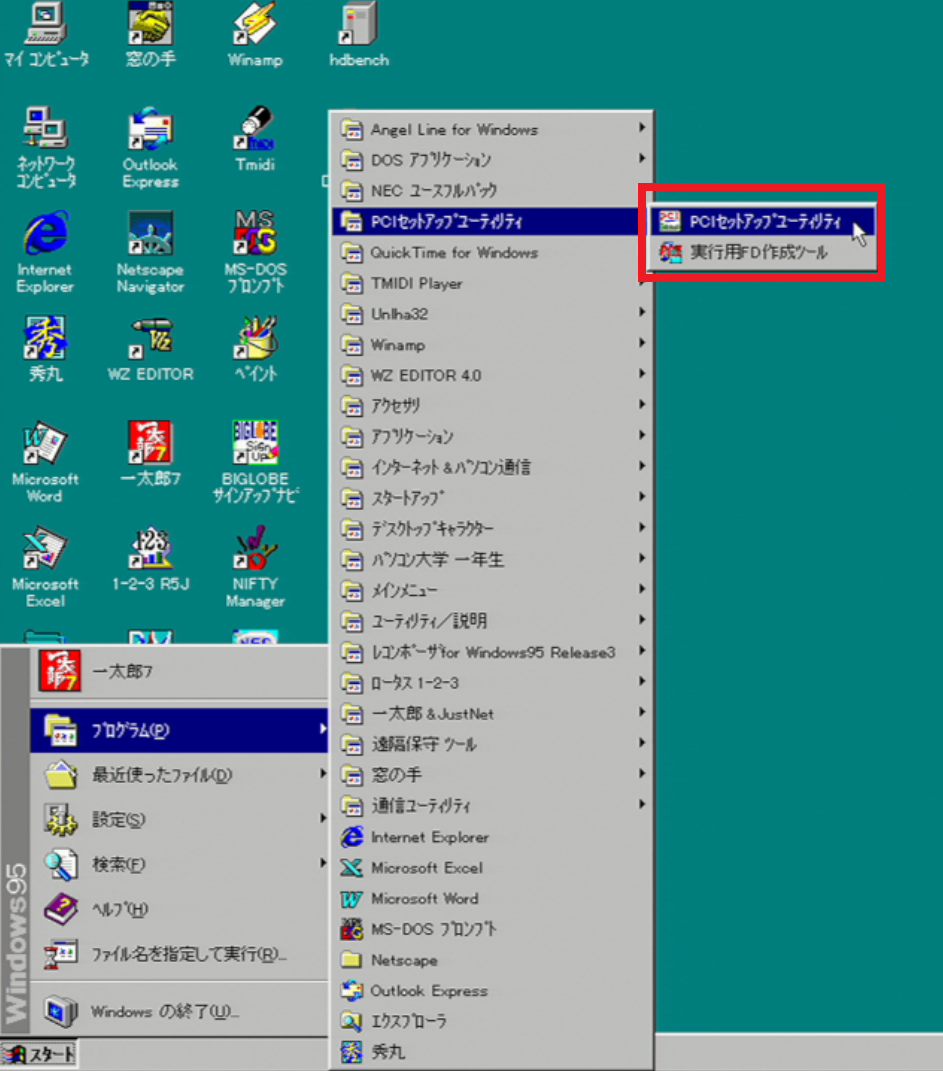This screenshot has width=943, height=1071.
Task: Expand the プログラム(P) Start menu item
Action: pos(179,730)
